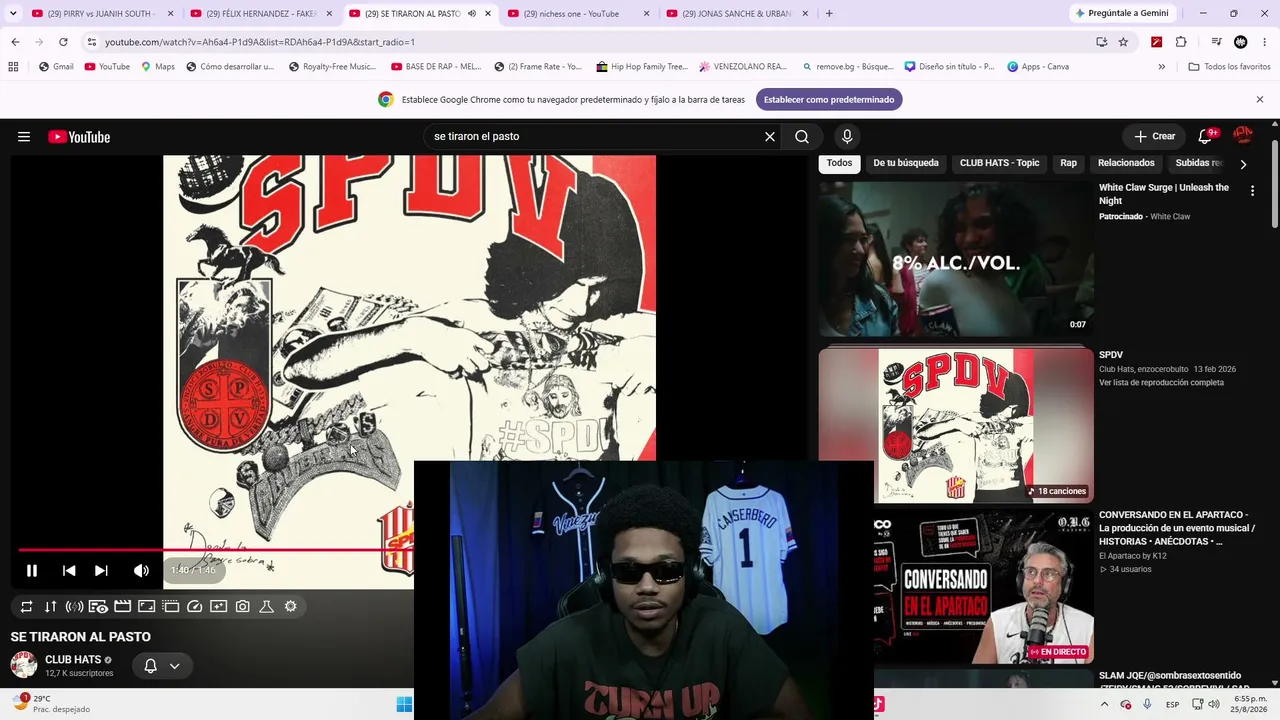The image size is (1280, 720).
Task: Reload the current page
Action: (63, 42)
